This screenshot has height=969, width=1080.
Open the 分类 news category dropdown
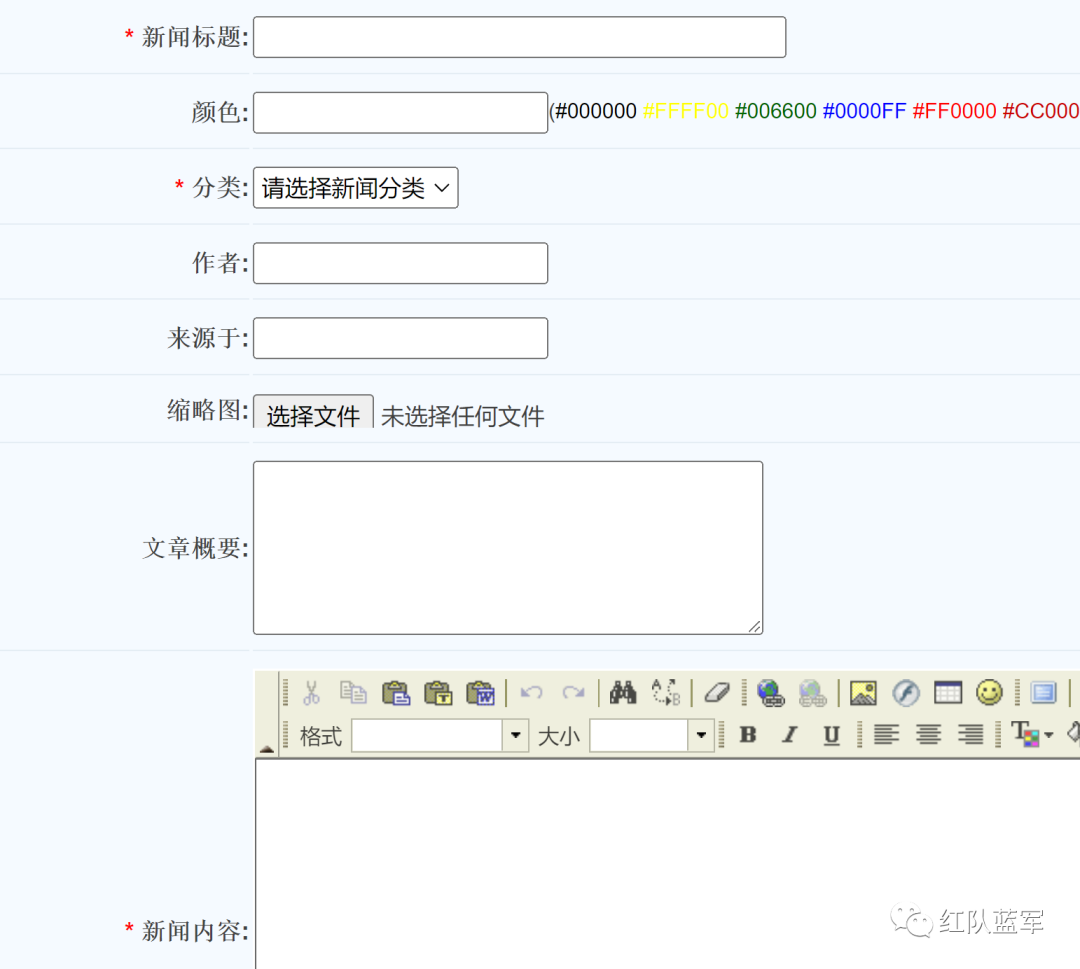[x=355, y=187]
